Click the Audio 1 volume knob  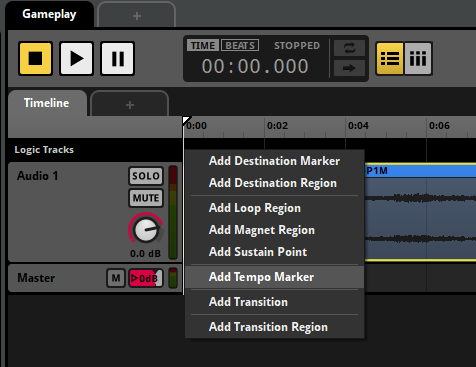click(x=146, y=230)
